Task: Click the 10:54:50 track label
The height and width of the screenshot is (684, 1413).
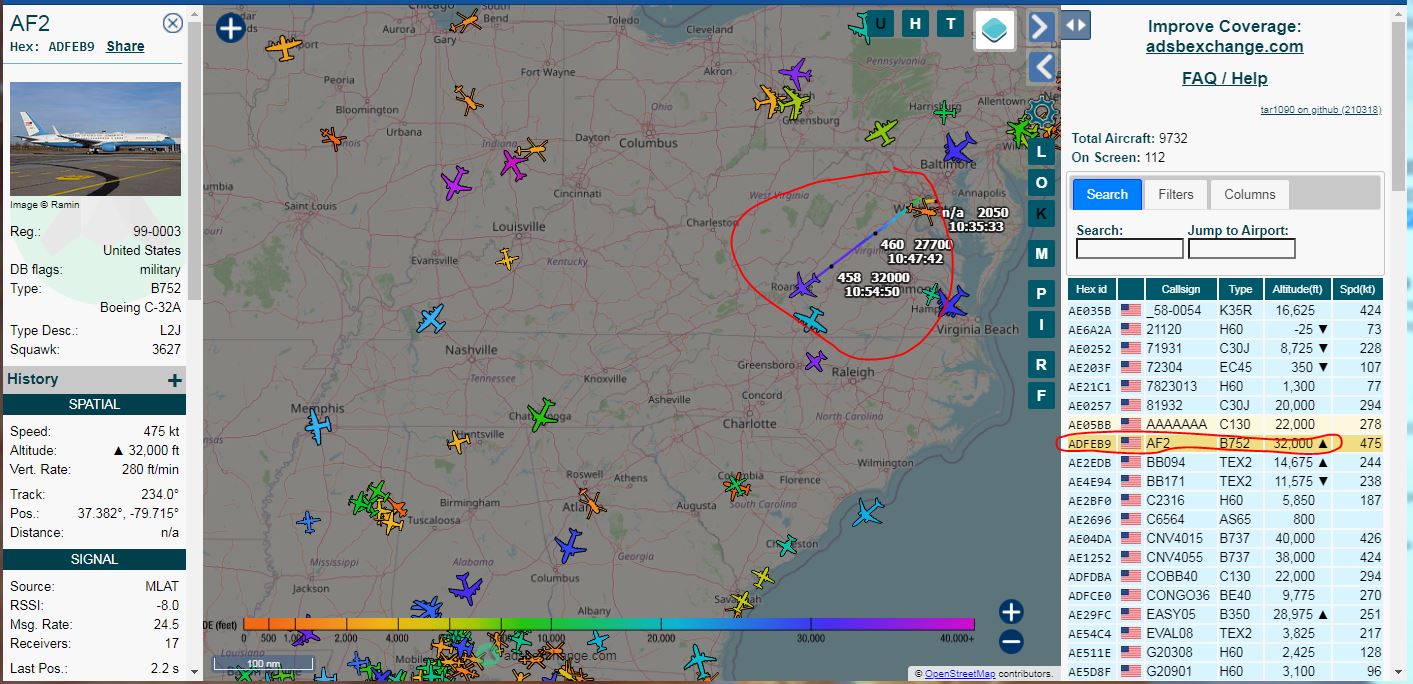Action: [x=872, y=292]
